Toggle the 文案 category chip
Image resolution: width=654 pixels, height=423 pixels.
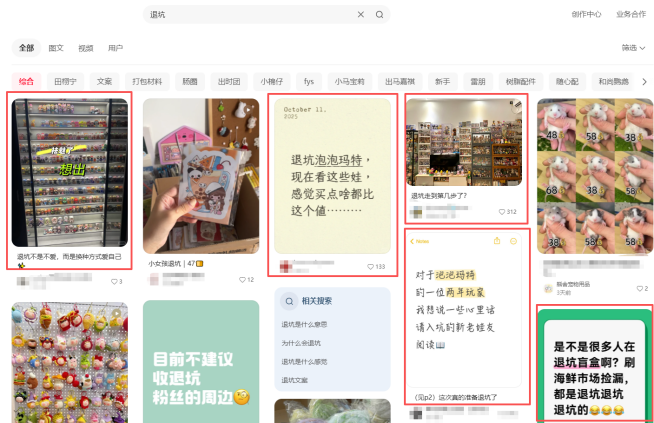[x=103, y=81]
